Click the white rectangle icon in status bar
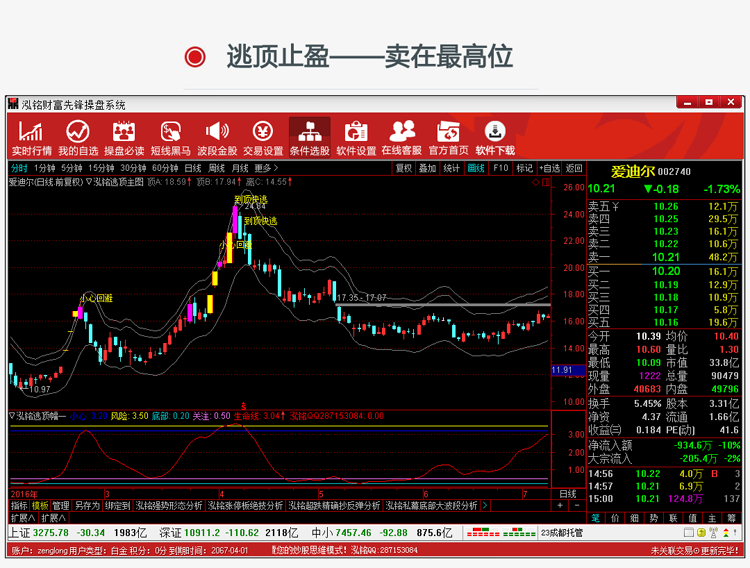 pyautogui.click(x=689, y=533)
